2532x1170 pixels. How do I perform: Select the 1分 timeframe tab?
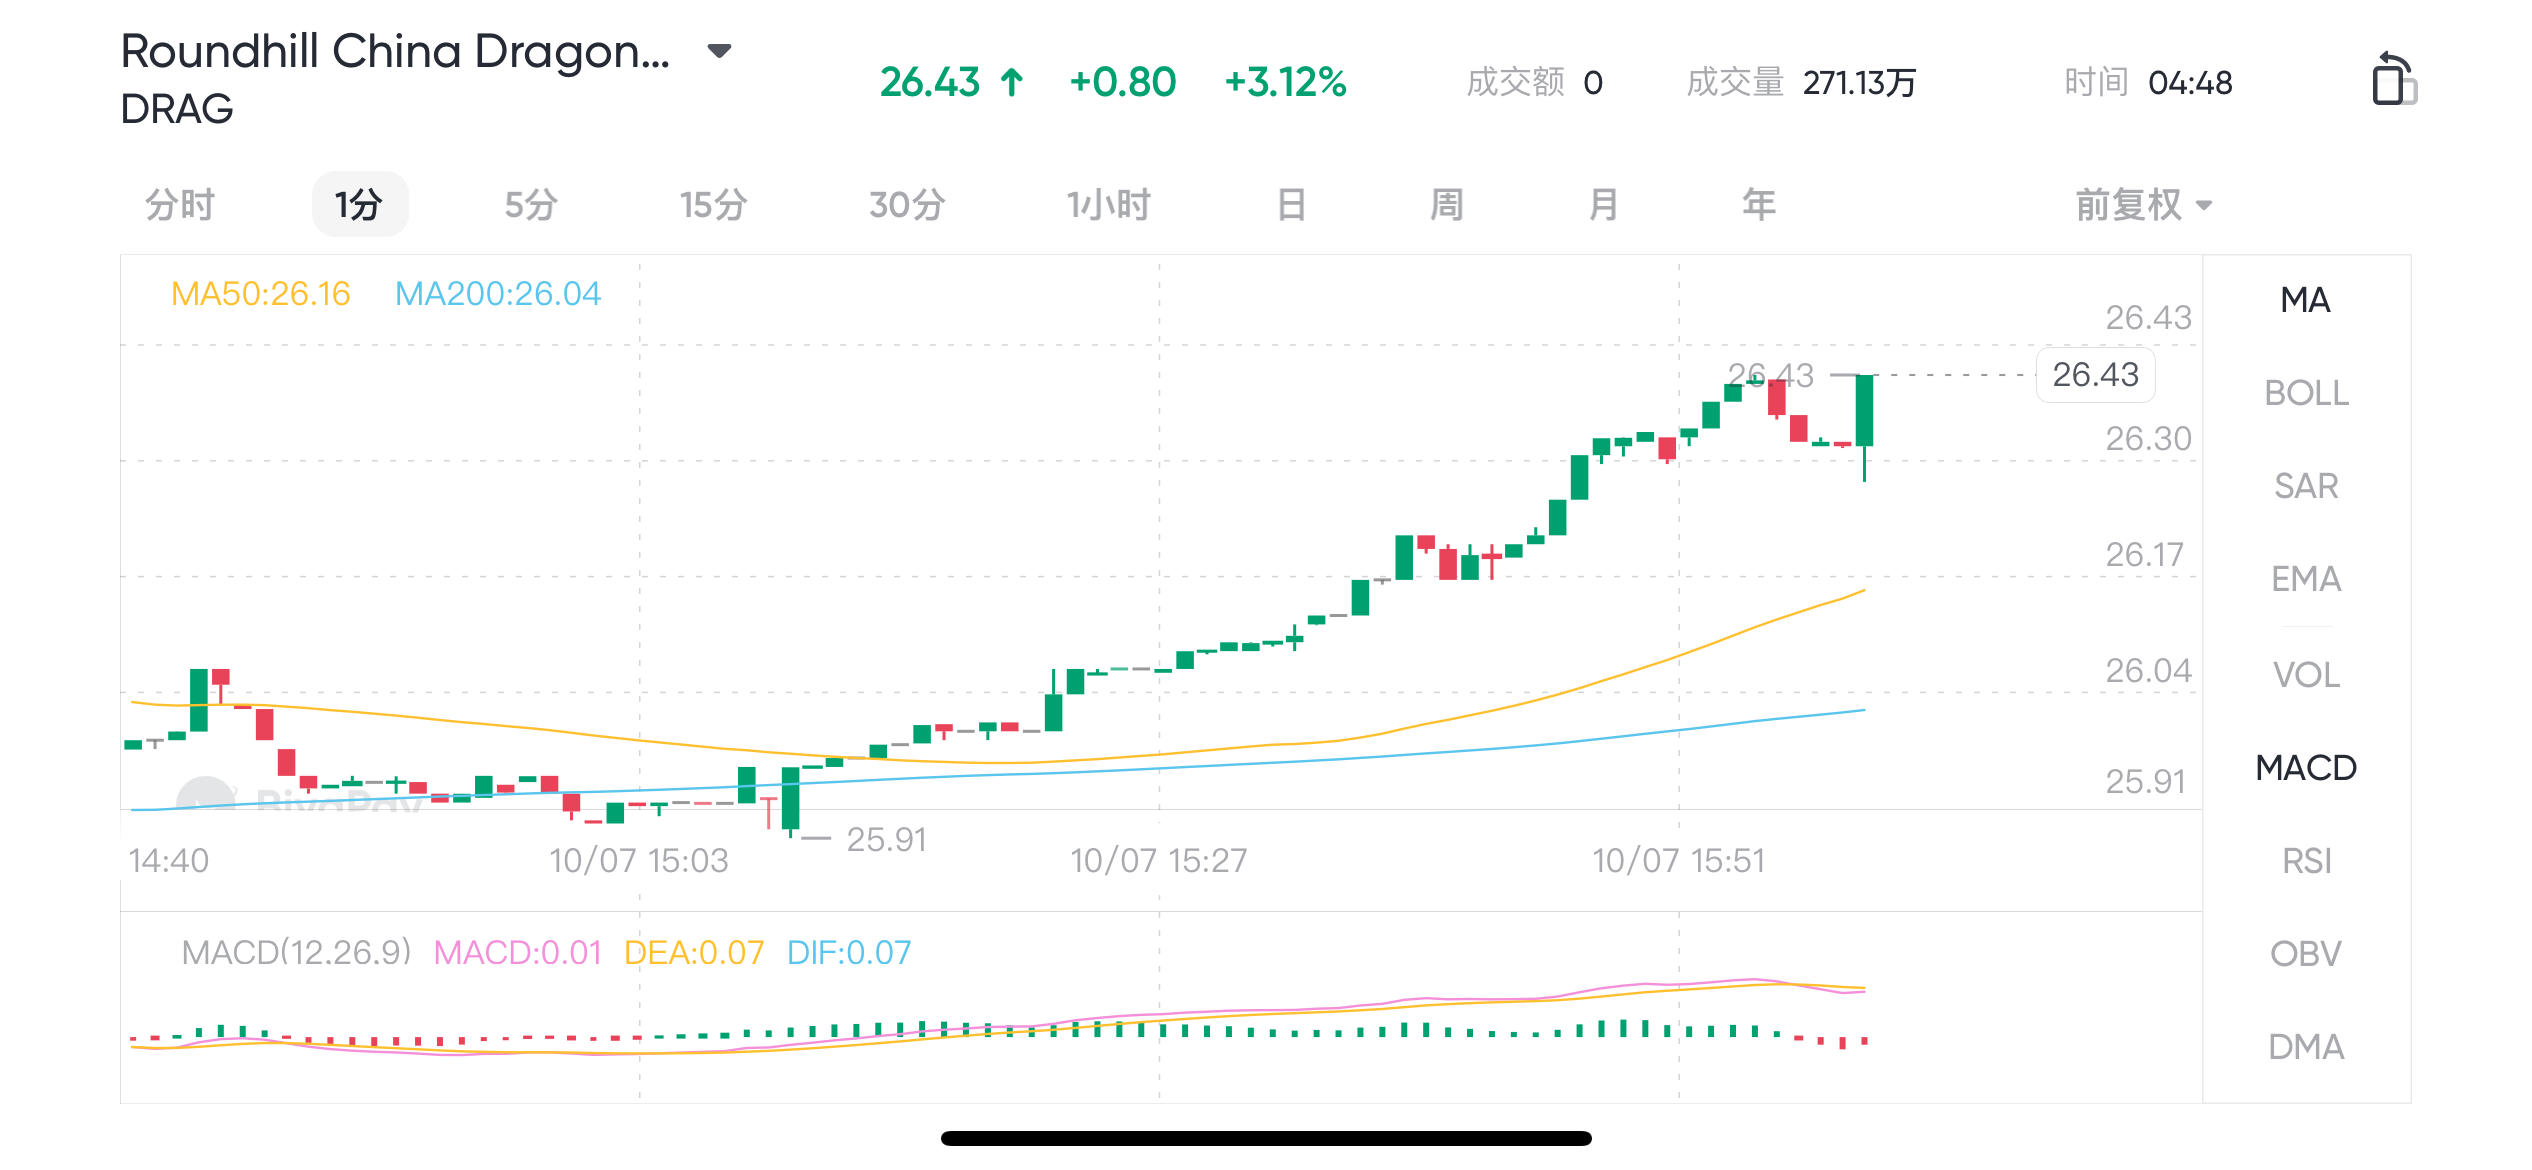(360, 205)
